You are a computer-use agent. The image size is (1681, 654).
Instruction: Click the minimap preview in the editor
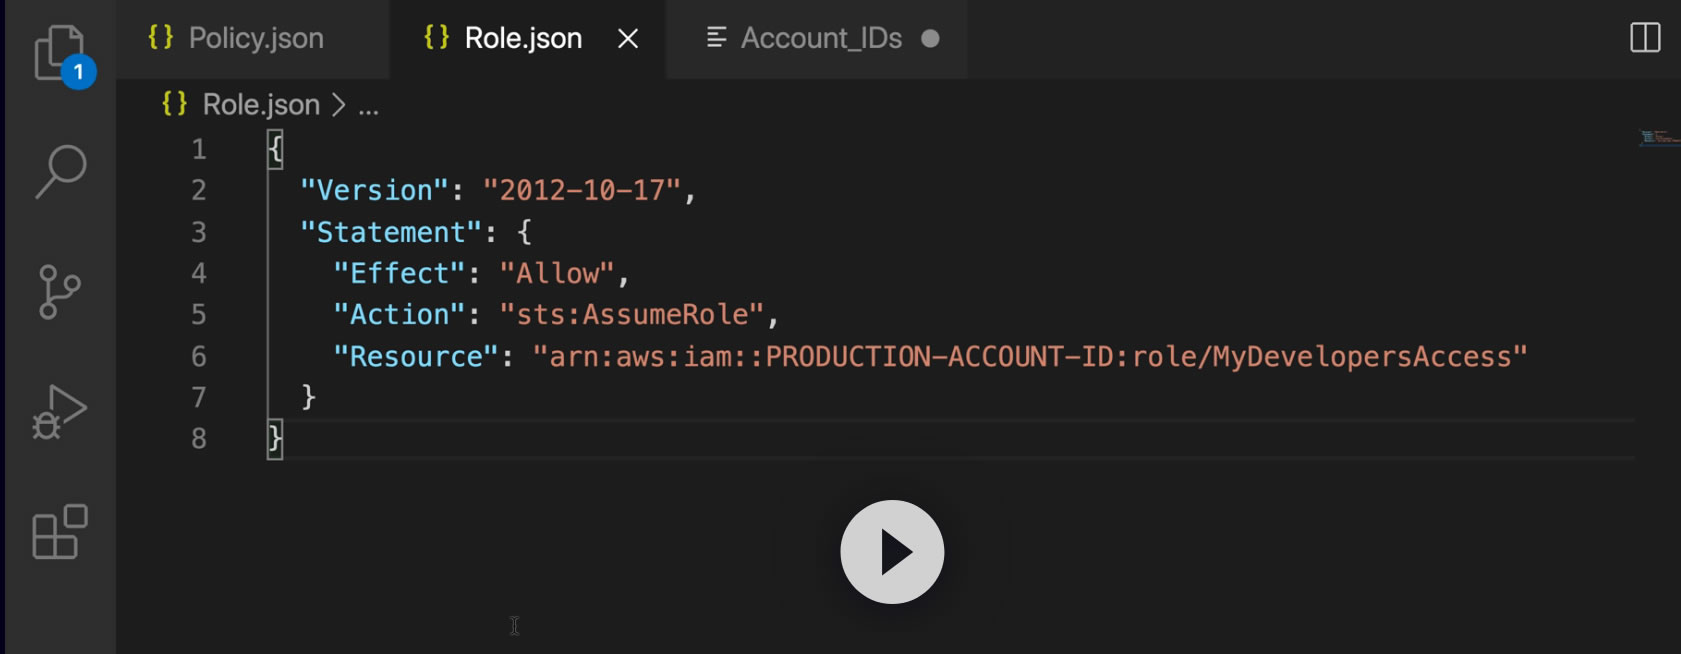[x=1657, y=138]
